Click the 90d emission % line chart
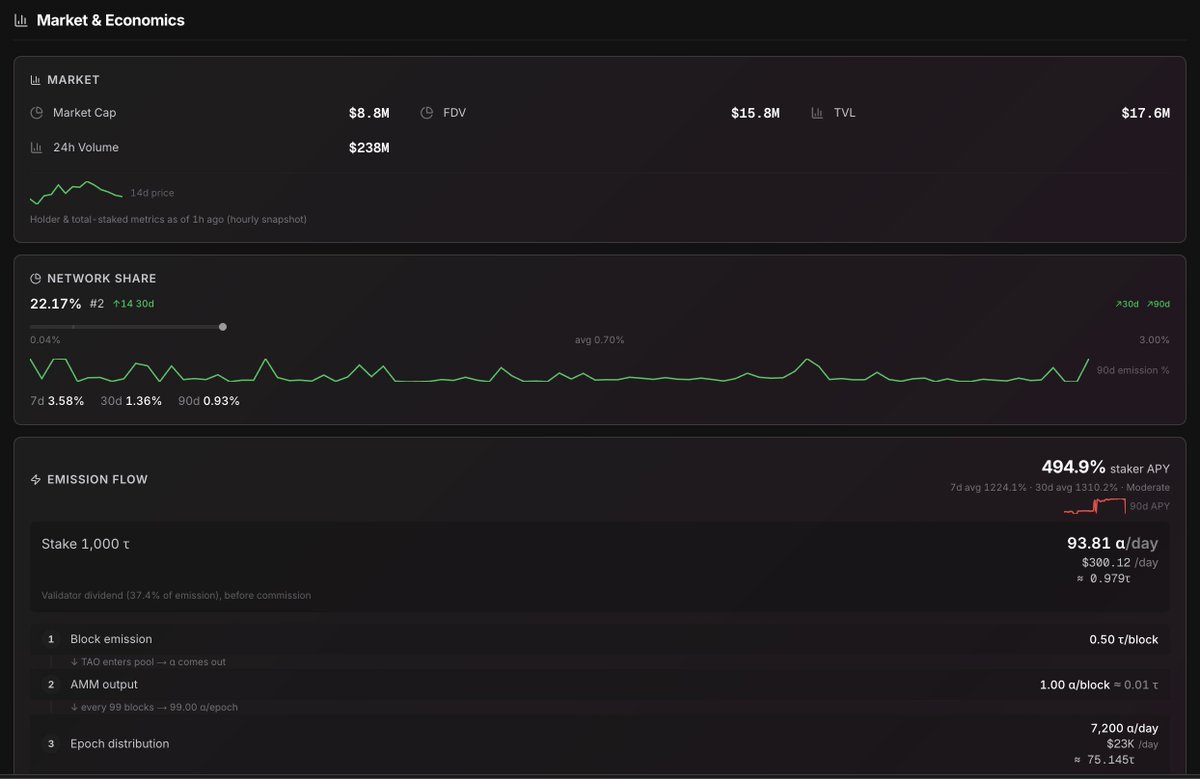The image size is (1200, 779). pyautogui.click(x=560, y=370)
